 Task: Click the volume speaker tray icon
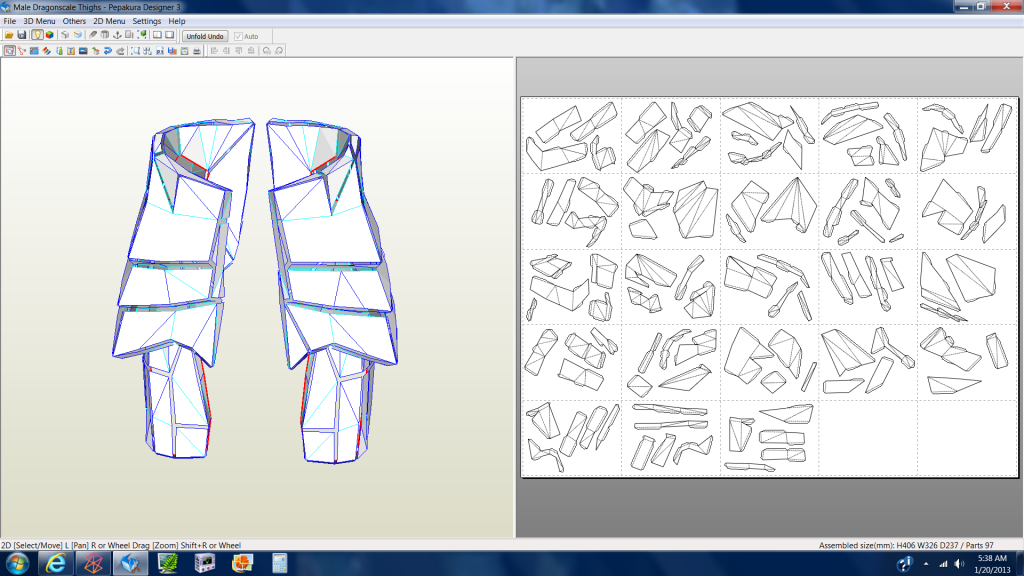coord(959,564)
